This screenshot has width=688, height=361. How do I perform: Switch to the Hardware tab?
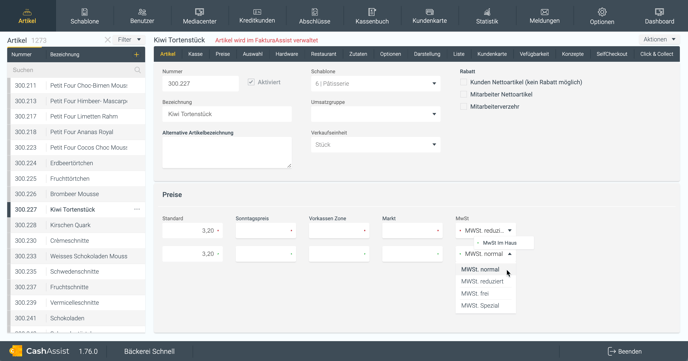(x=287, y=54)
